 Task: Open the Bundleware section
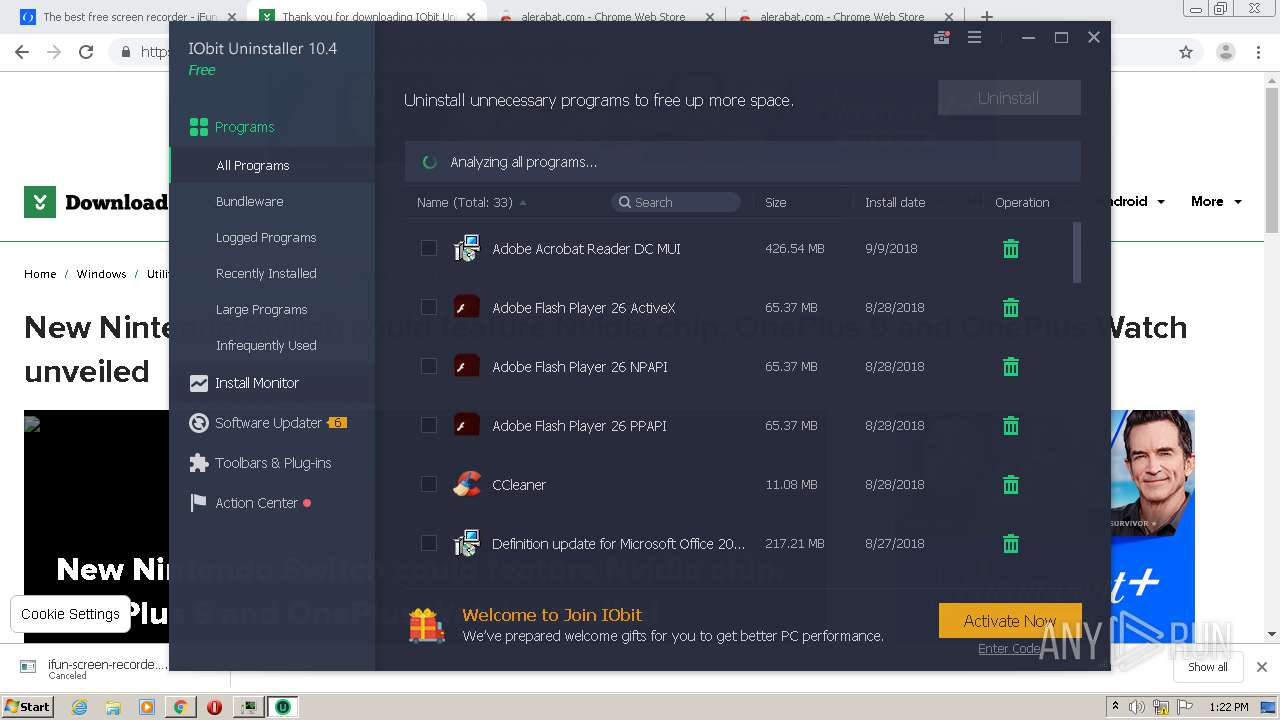(x=250, y=201)
